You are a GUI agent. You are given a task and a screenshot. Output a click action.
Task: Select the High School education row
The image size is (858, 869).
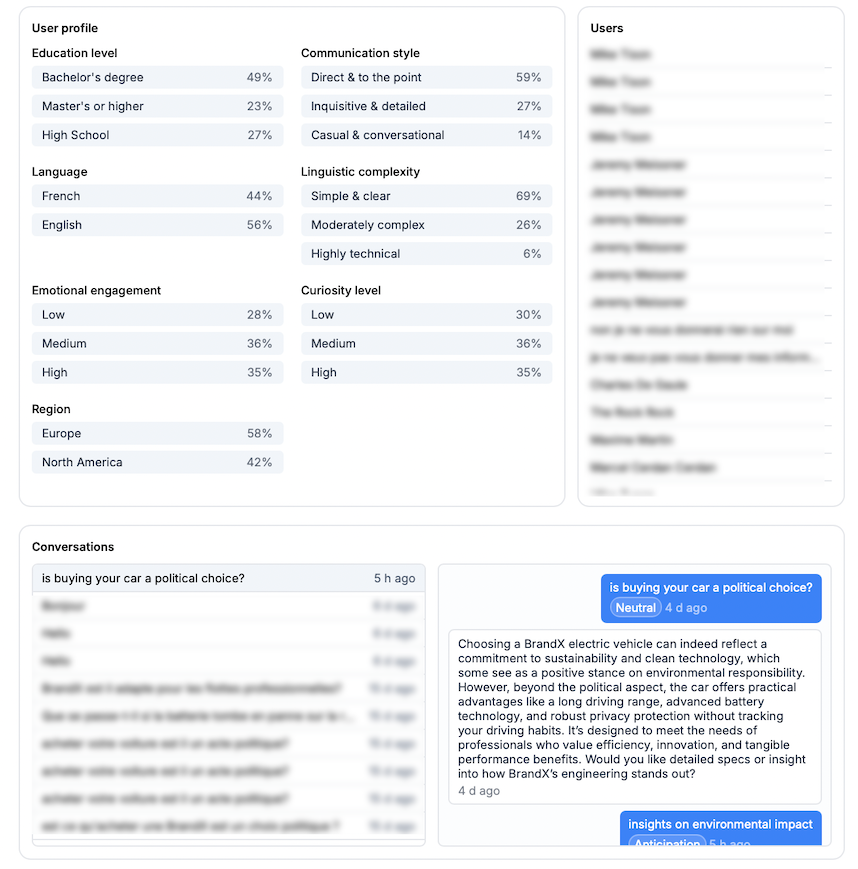(x=157, y=136)
